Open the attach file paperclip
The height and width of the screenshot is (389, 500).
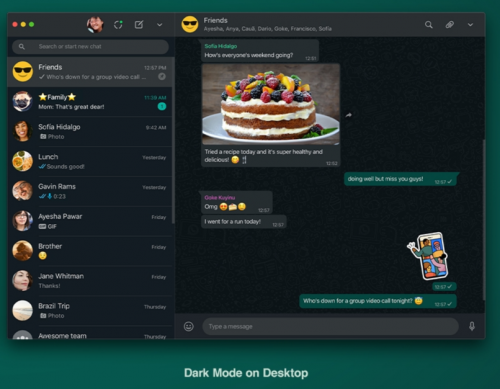(x=450, y=25)
